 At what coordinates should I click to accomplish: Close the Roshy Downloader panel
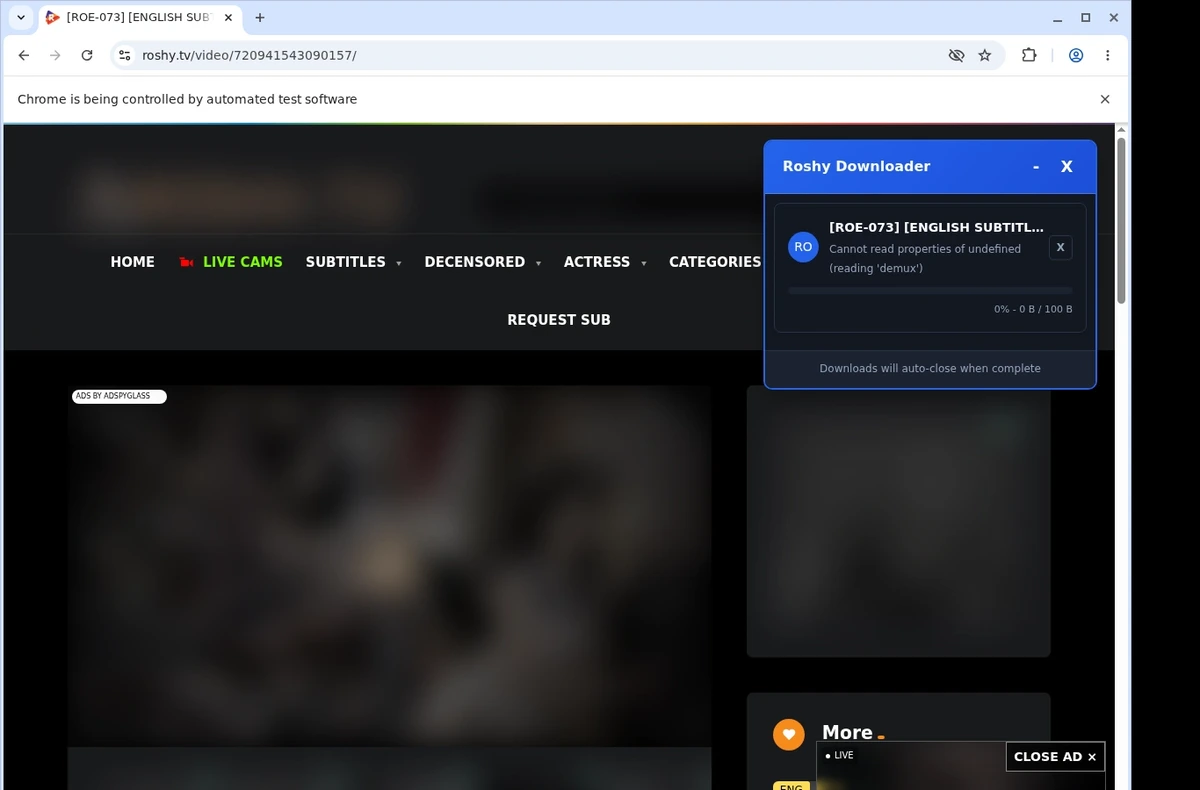pos(1067,167)
